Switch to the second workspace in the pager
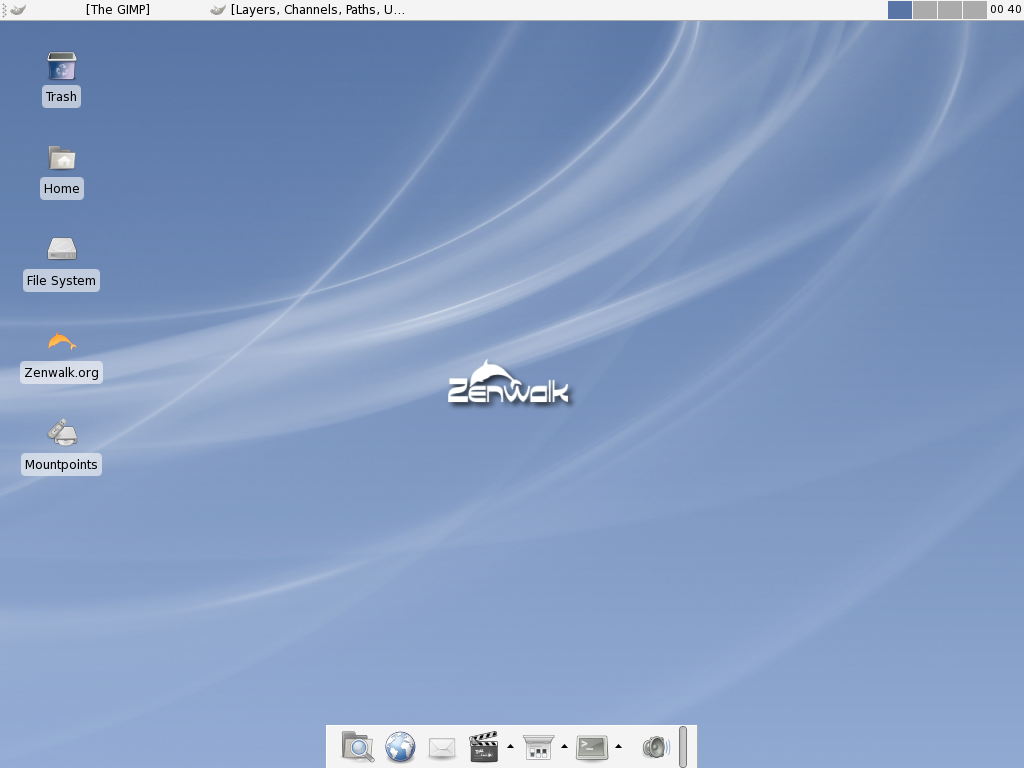 tap(925, 10)
